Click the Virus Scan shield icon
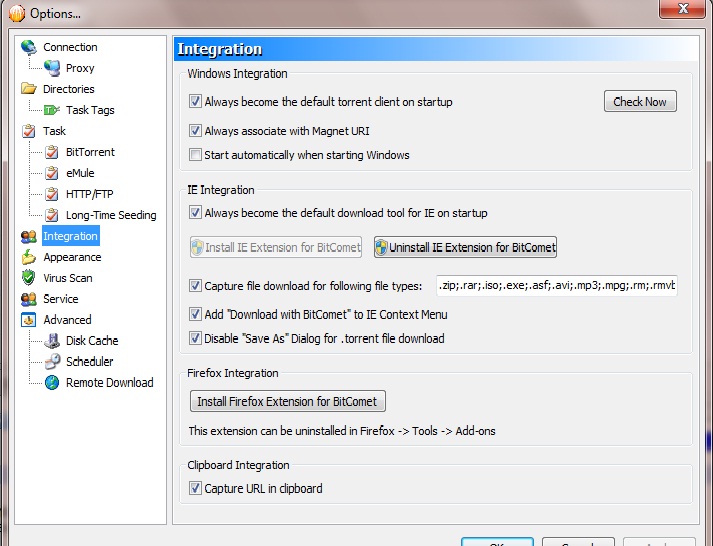 pyautogui.click(x=29, y=278)
